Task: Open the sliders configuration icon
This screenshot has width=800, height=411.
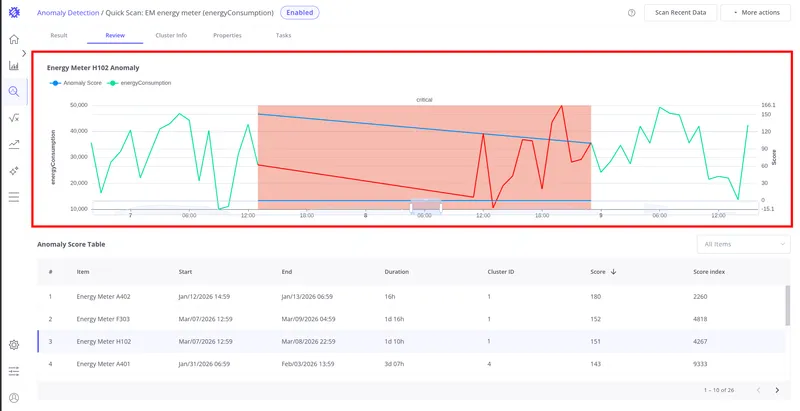Action: click(x=14, y=371)
